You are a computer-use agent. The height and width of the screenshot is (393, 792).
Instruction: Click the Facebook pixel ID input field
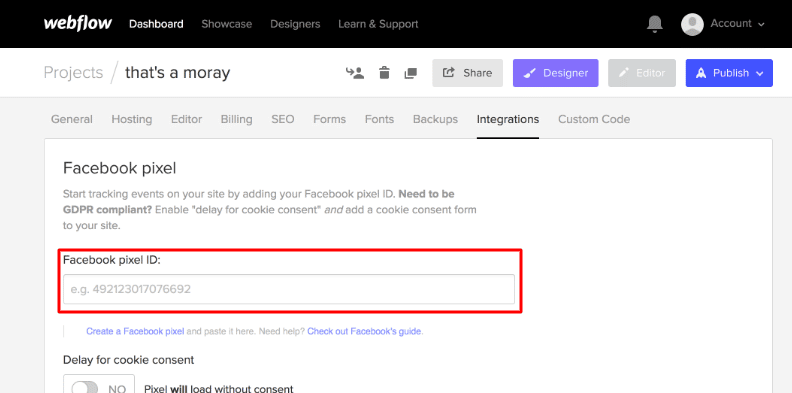289,289
